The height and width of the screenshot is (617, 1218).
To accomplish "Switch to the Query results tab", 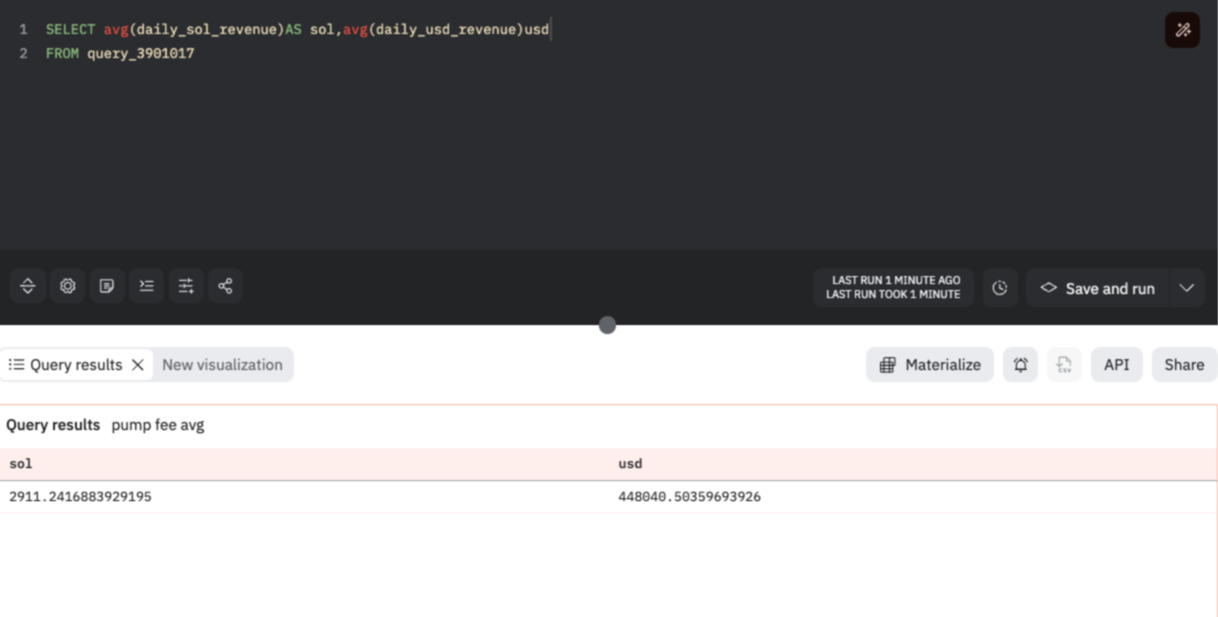I will pyautogui.click(x=66, y=365).
